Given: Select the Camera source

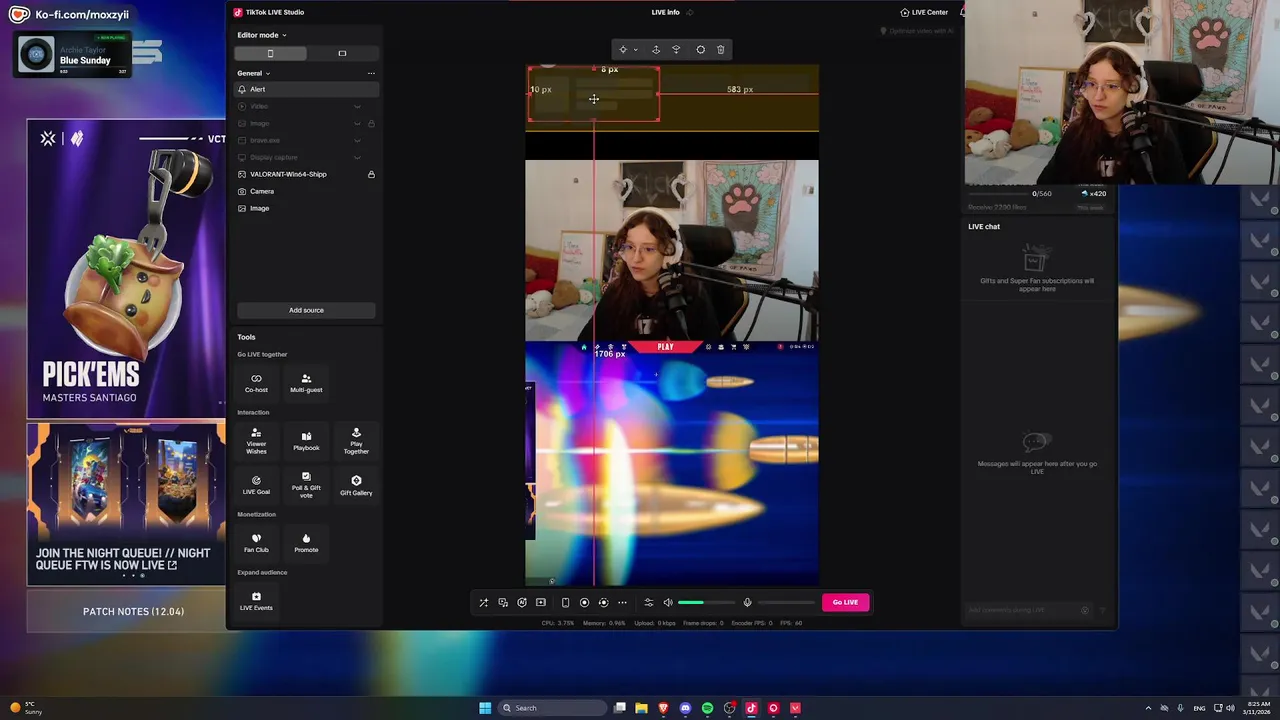Looking at the screenshot, I should coord(306,191).
